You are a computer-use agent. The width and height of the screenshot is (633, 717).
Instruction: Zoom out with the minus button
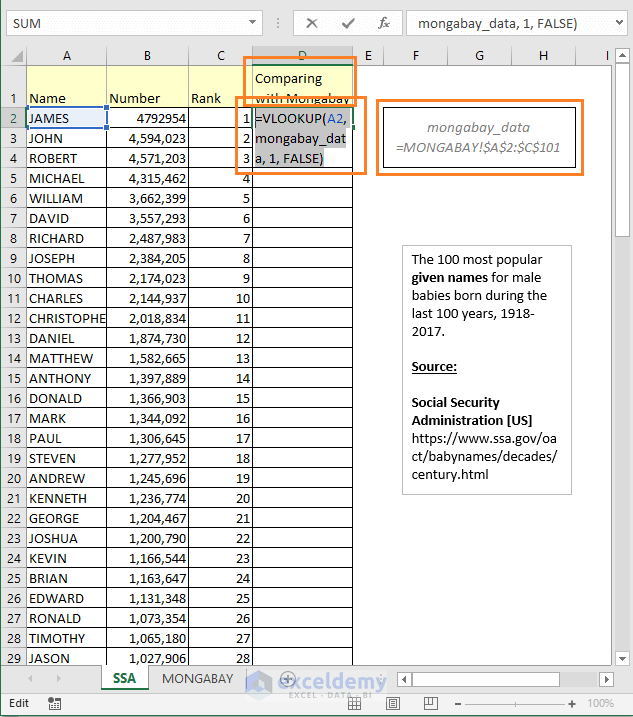point(458,704)
